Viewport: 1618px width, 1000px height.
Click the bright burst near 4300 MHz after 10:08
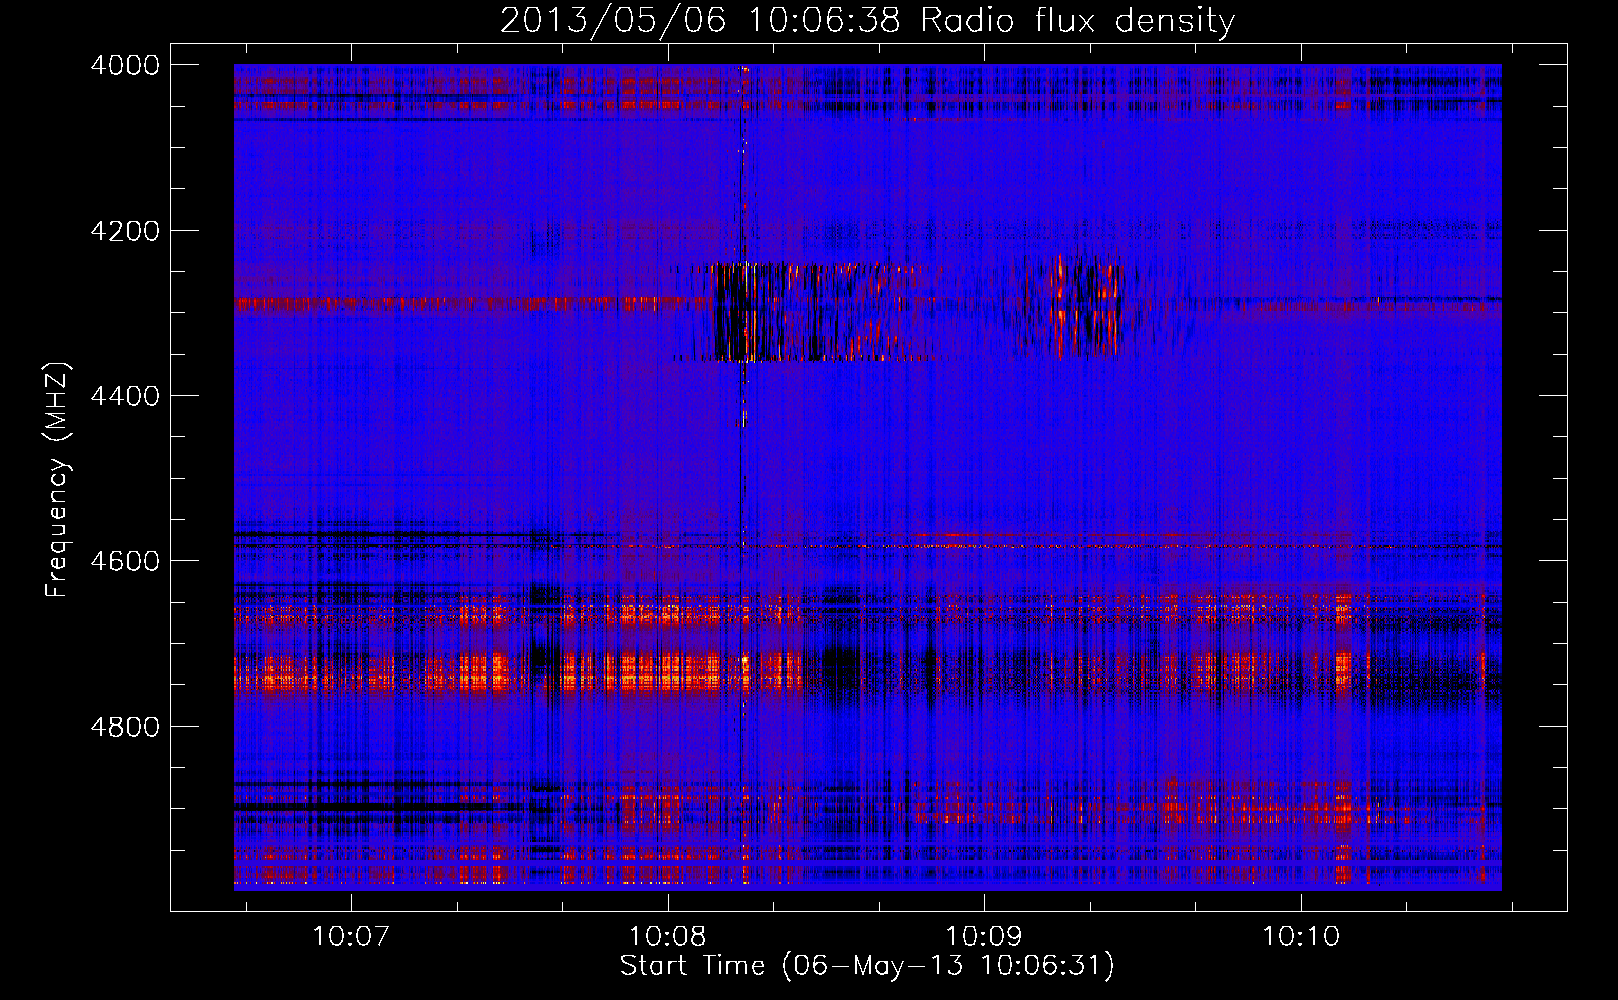[800, 312]
